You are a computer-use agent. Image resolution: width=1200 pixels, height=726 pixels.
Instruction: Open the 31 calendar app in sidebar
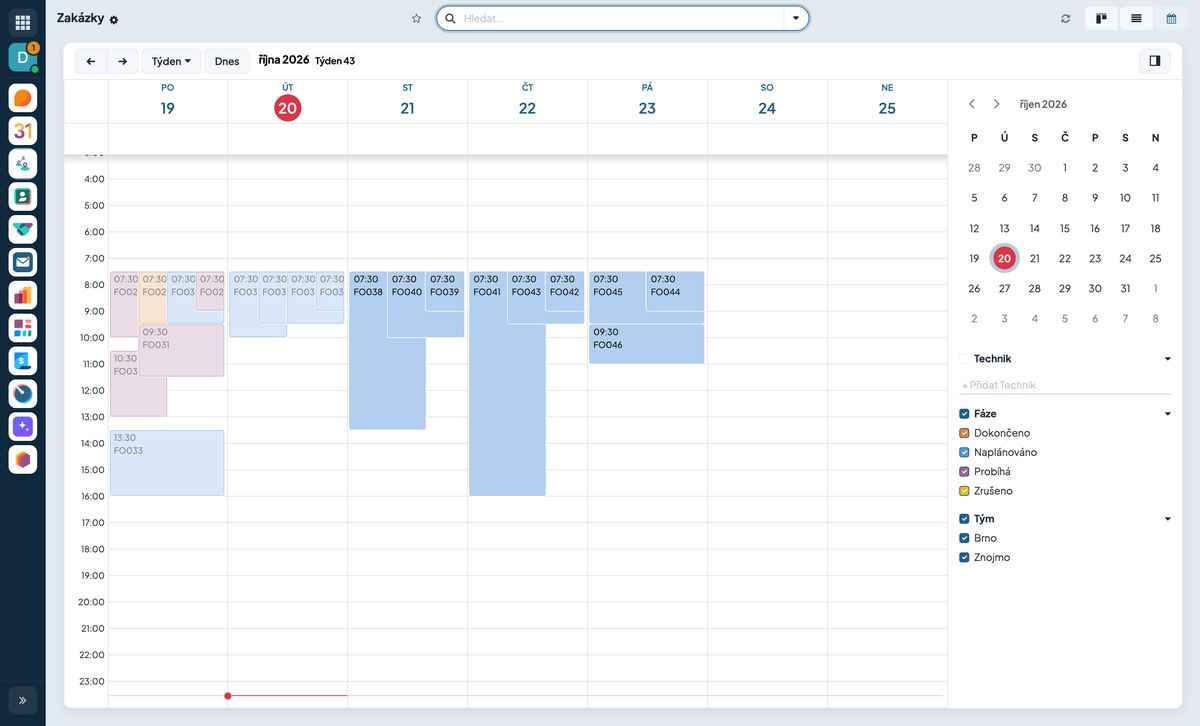point(23,131)
